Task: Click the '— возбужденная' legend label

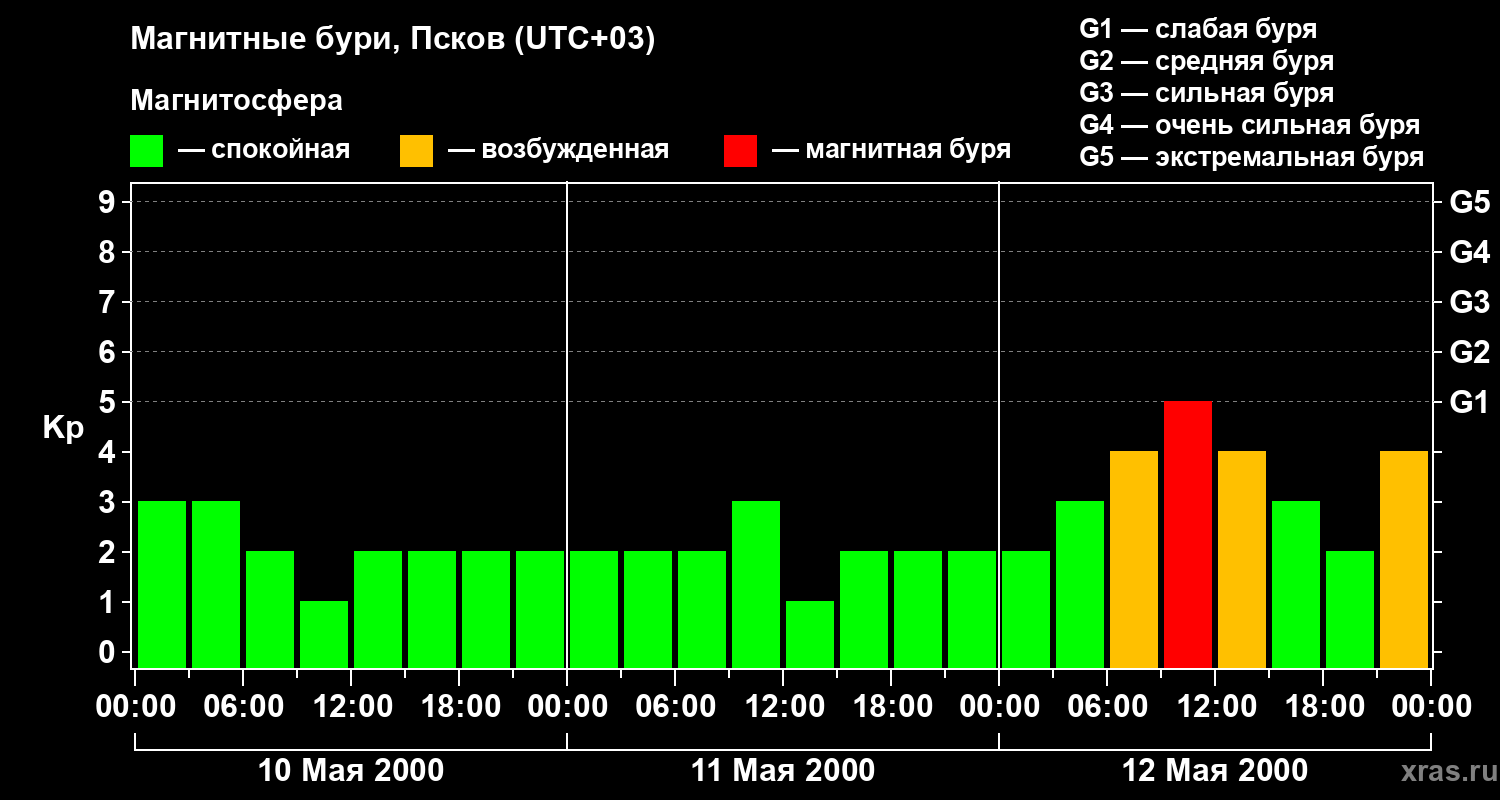Action: click(x=558, y=150)
